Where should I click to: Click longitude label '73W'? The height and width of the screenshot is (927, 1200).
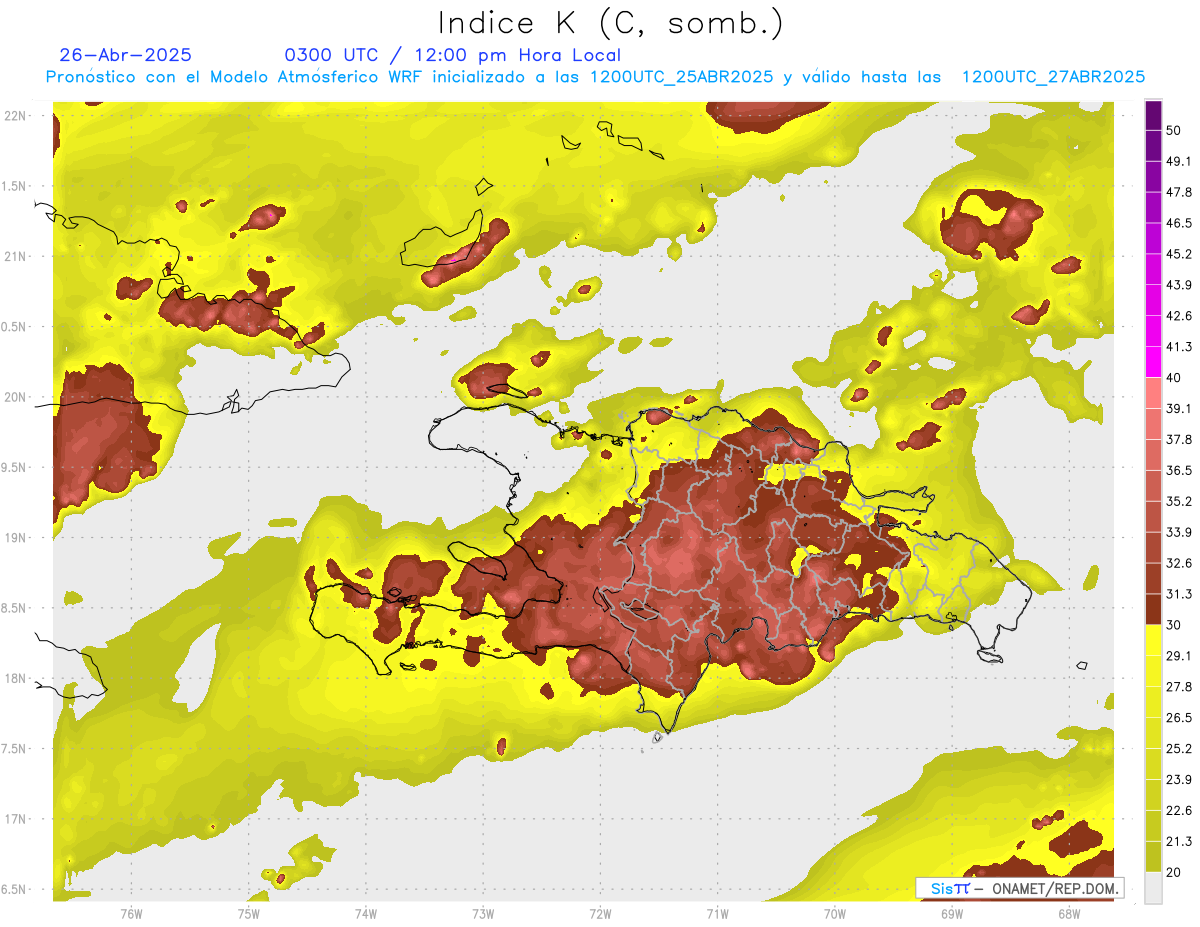click(483, 914)
